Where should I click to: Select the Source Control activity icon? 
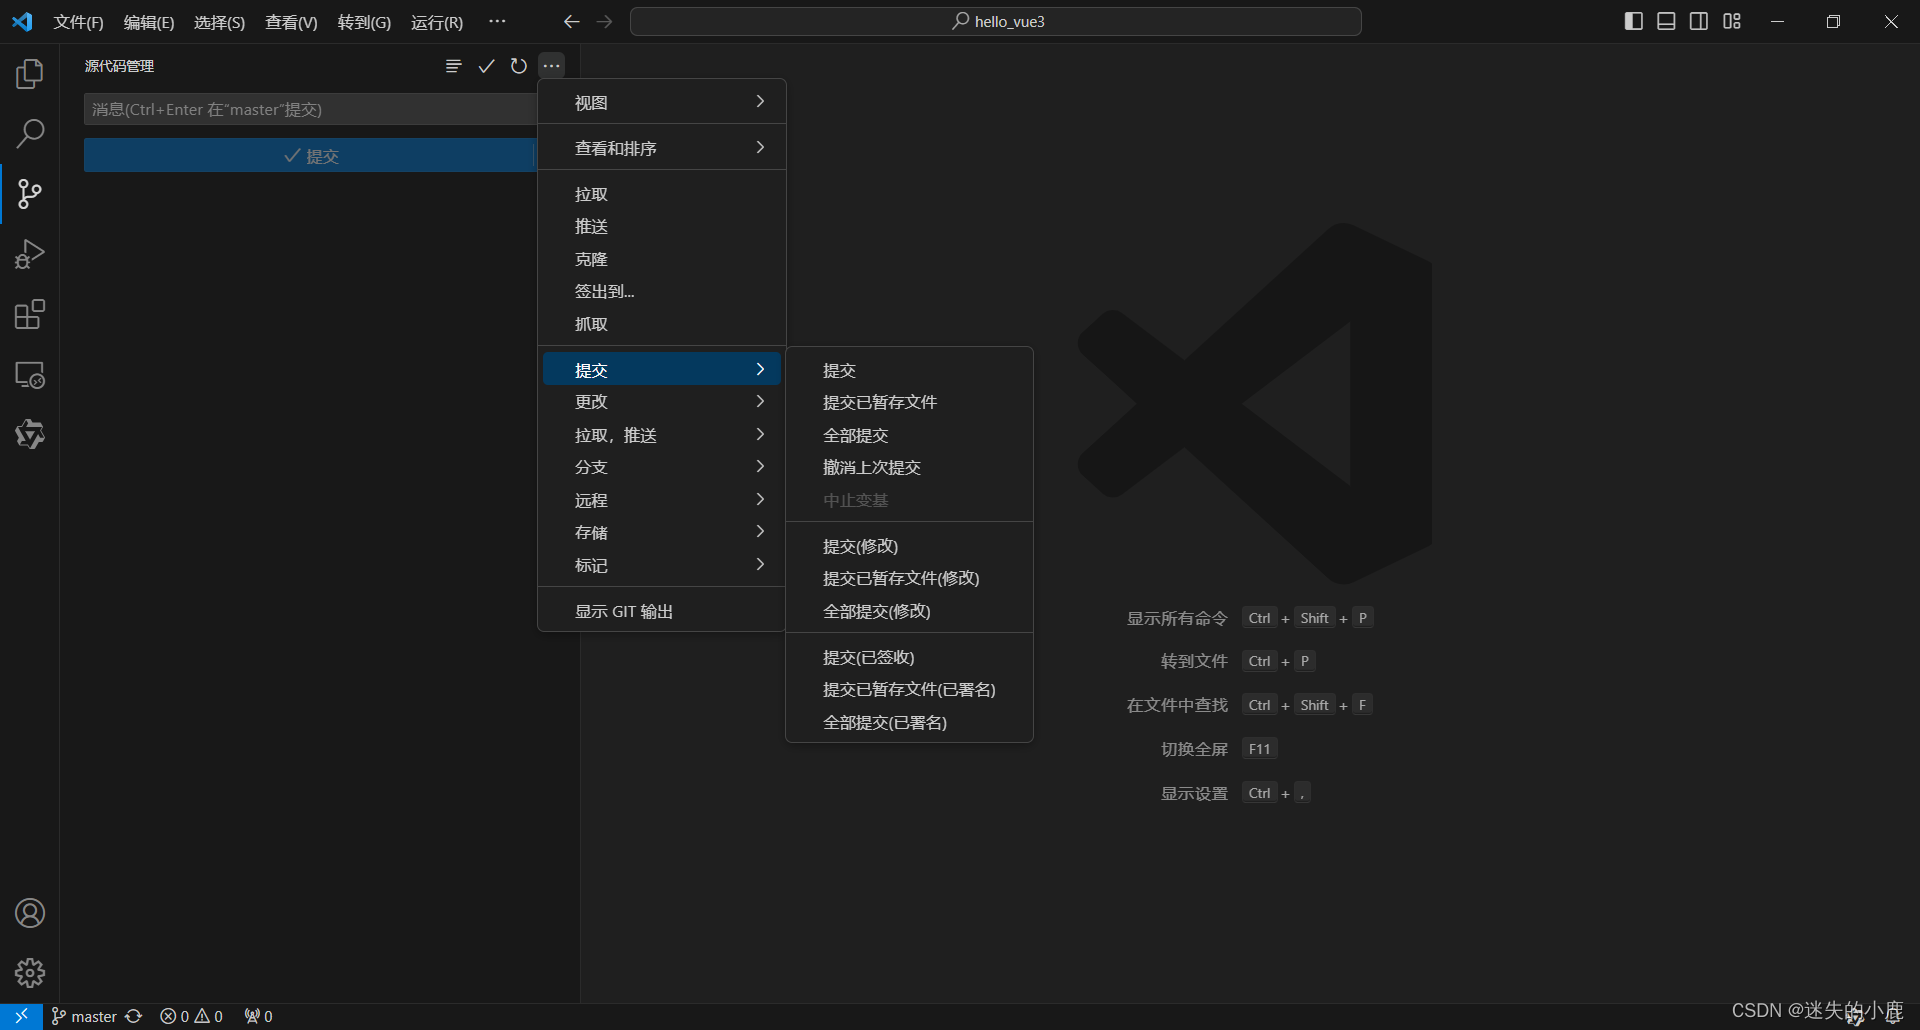point(30,194)
